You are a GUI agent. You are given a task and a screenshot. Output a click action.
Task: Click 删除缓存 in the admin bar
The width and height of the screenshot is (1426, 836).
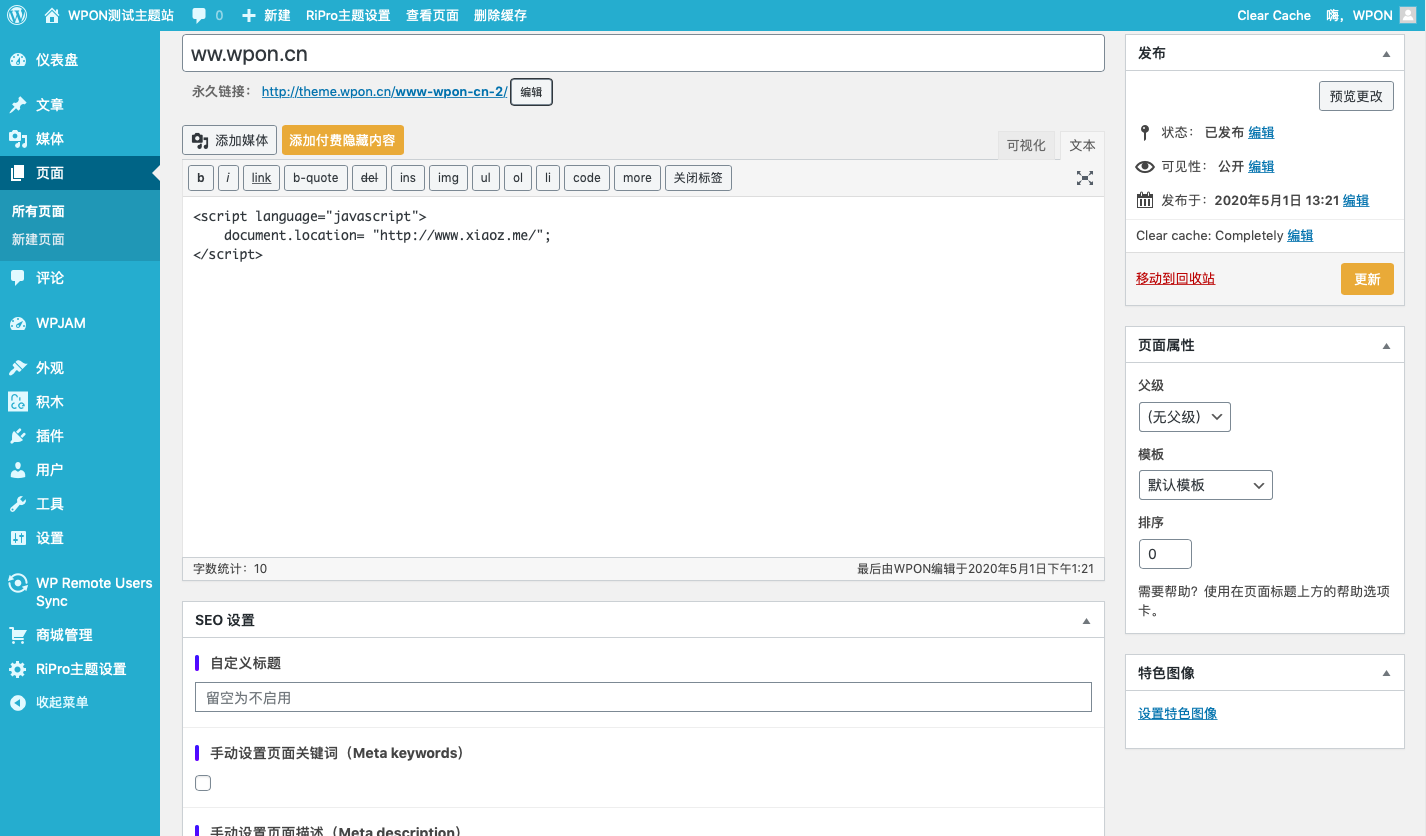pyautogui.click(x=500, y=15)
